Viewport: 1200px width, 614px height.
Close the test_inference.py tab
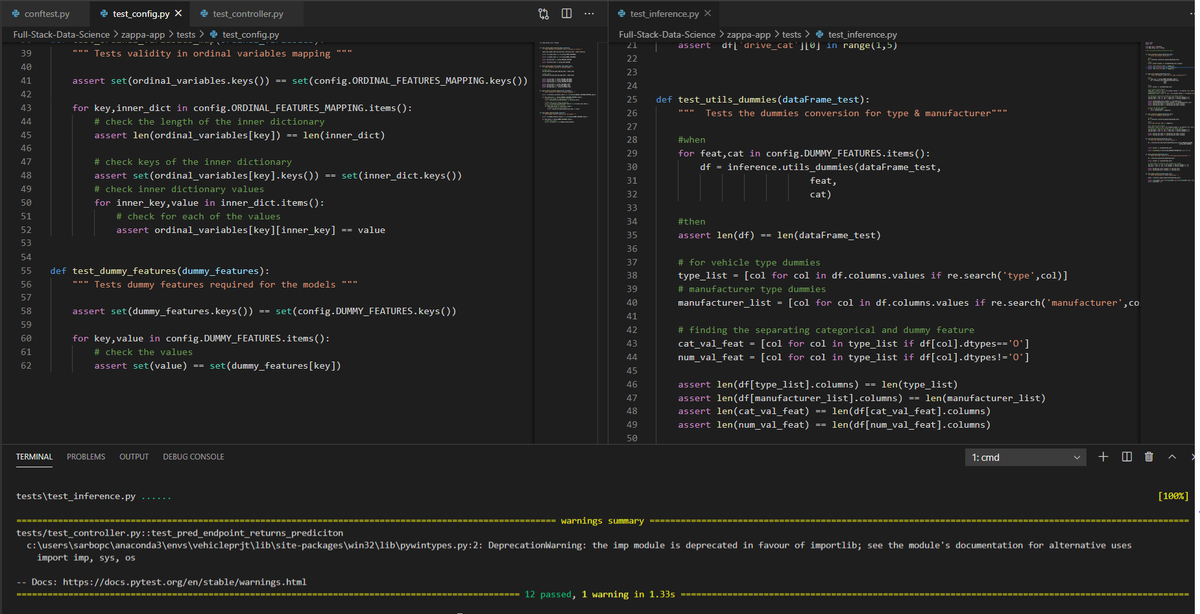(x=708, y=14)
